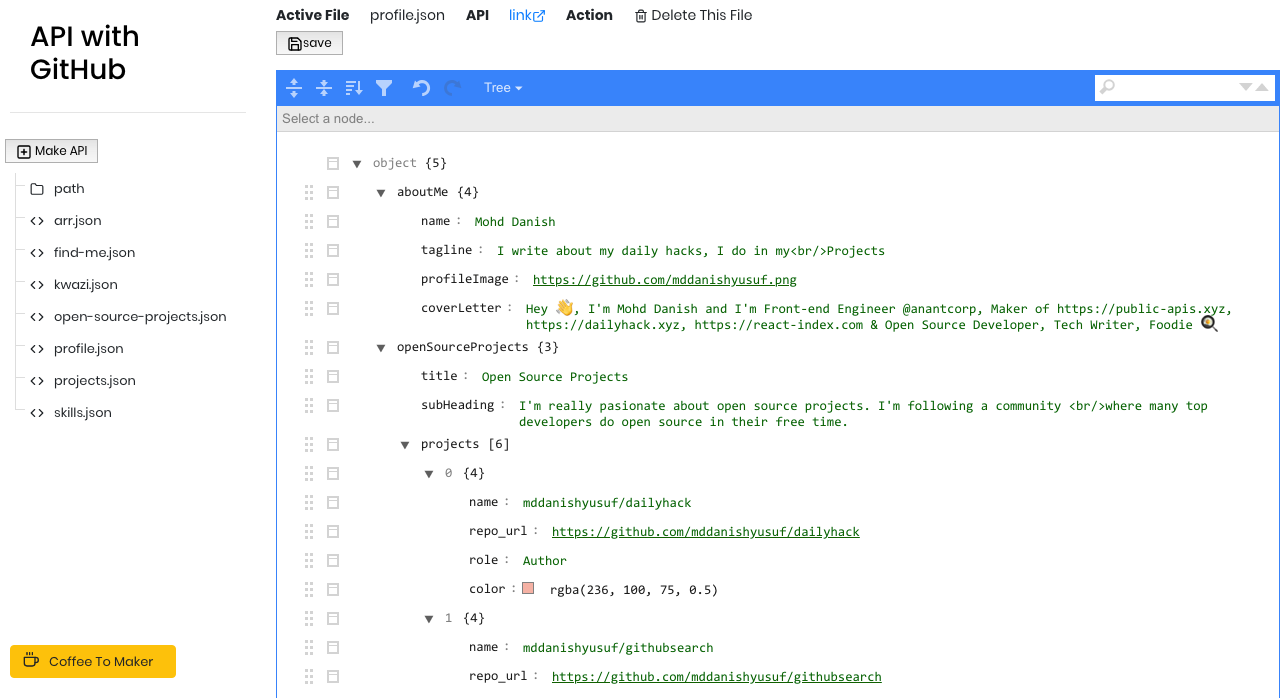Open kwazi.json in the file list

click(86, 284)
